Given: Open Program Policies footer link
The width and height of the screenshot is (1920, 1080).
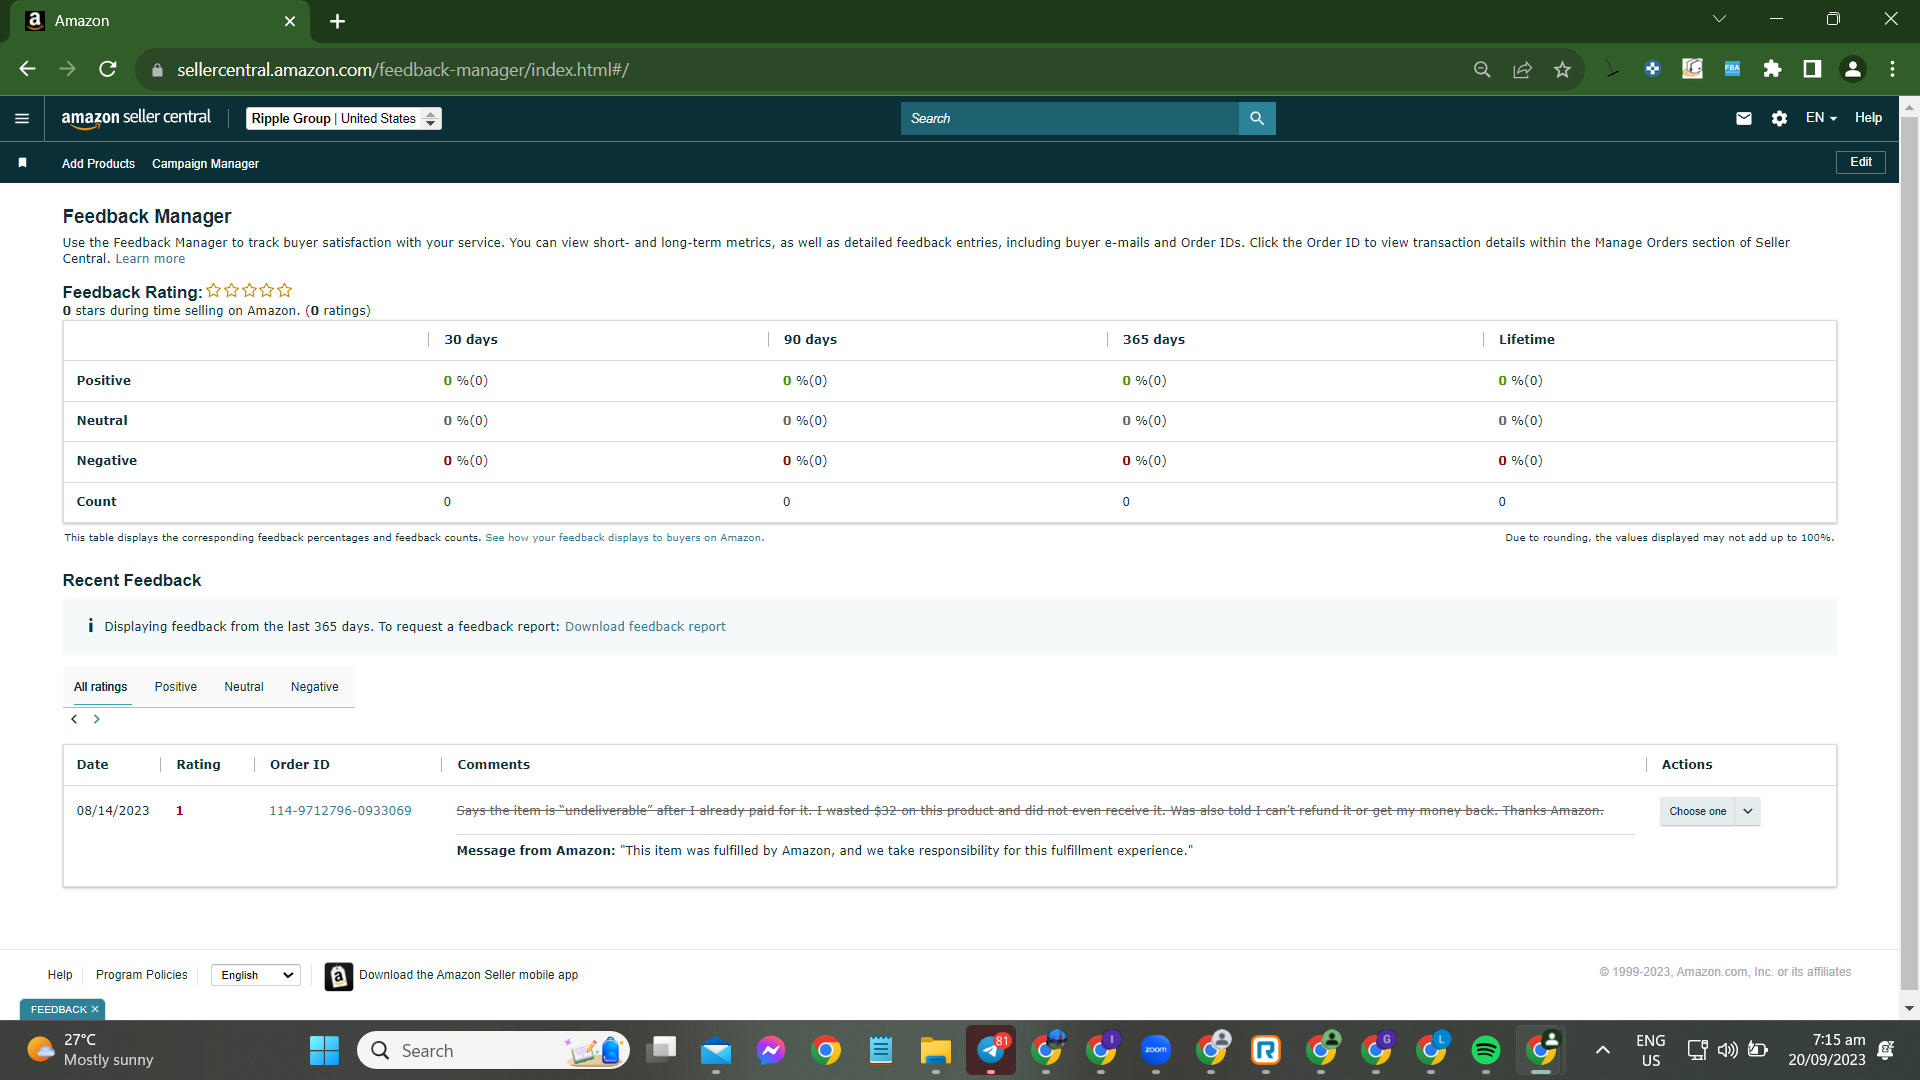Looking at the screenshot, I should 142,975.
